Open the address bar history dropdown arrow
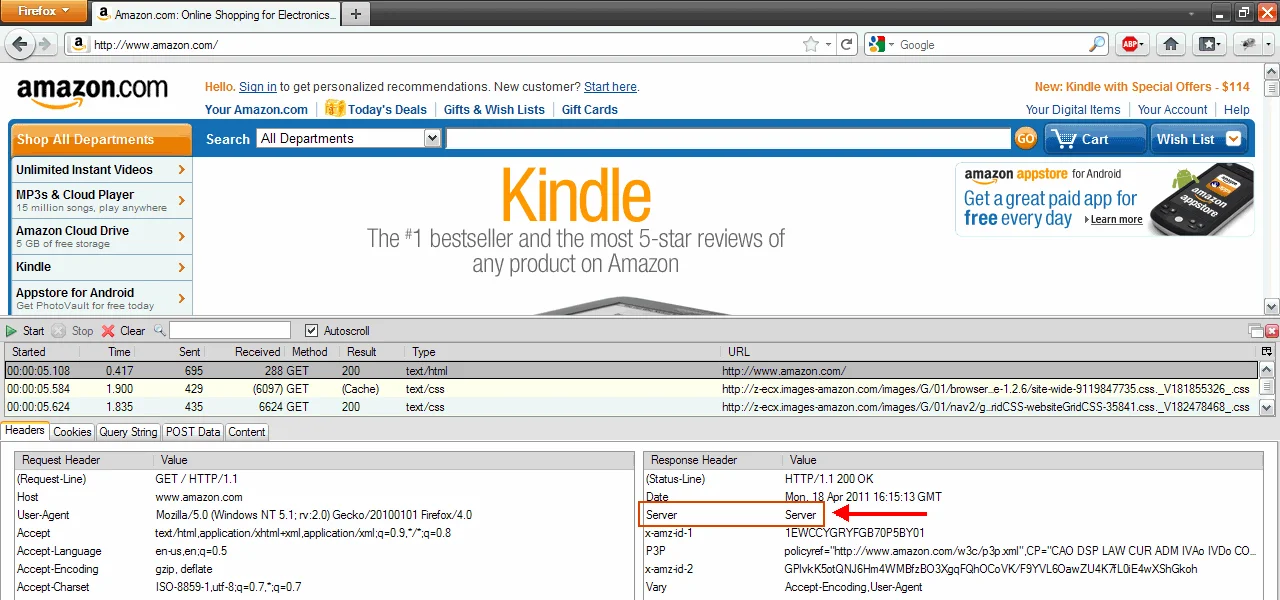 [x=829, y=45]
